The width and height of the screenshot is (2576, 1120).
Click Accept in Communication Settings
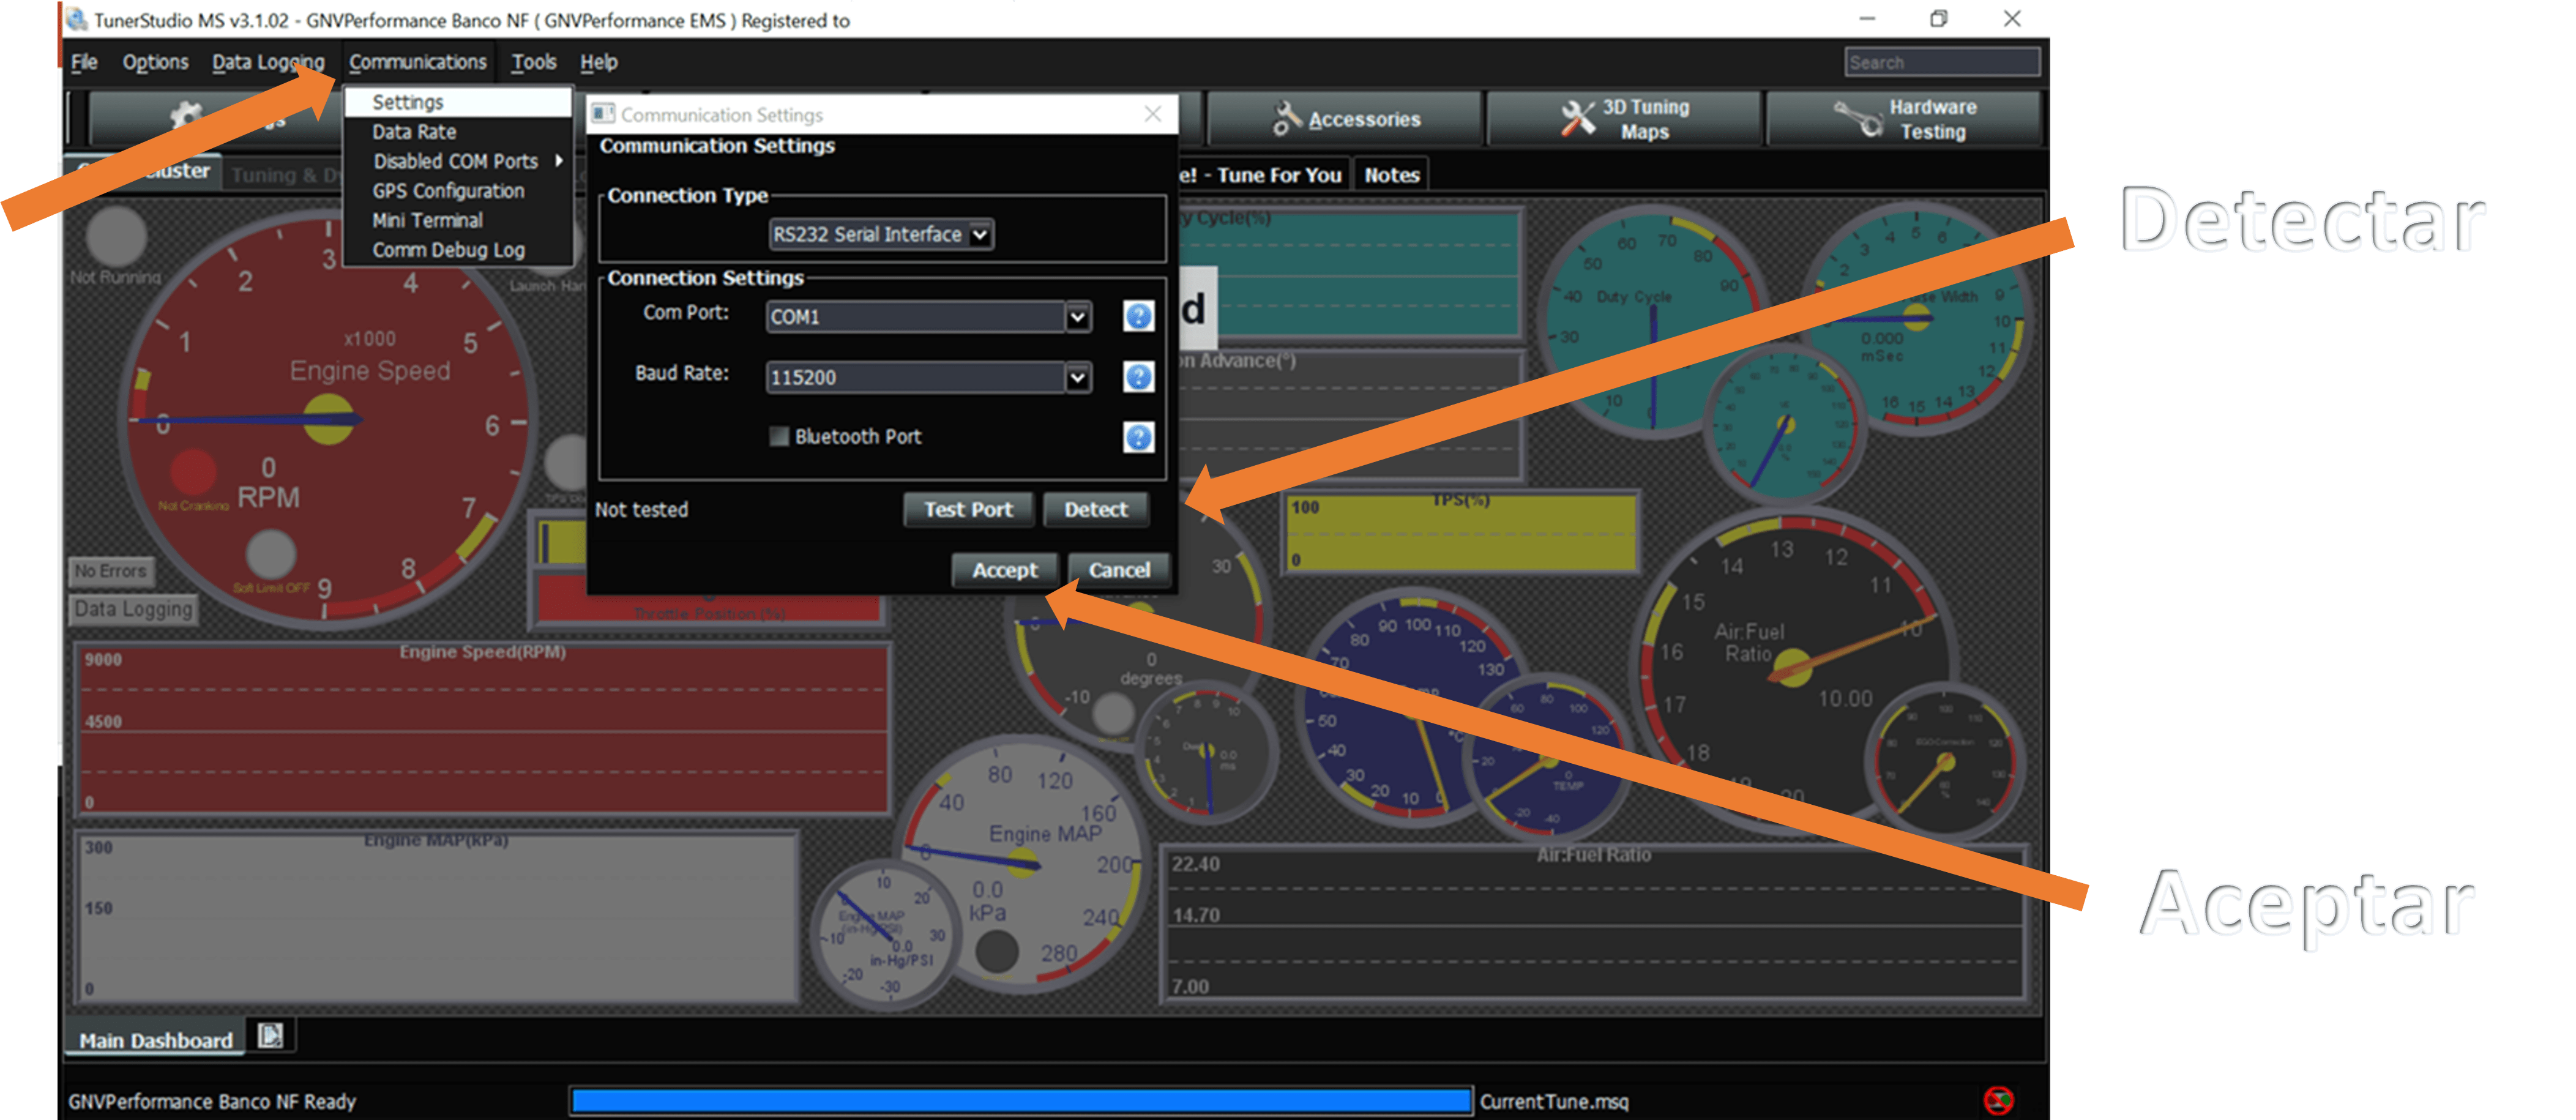pyautogui.click(x=1005, y=570)
